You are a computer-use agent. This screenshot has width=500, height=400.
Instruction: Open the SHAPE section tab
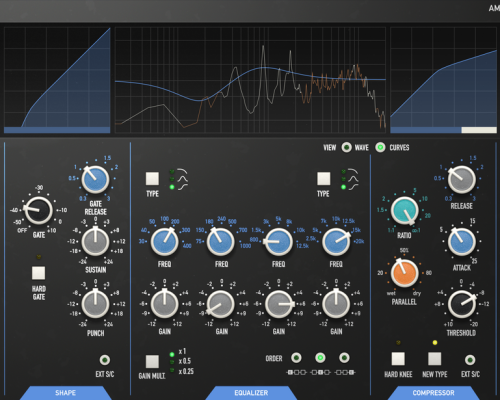65,393
